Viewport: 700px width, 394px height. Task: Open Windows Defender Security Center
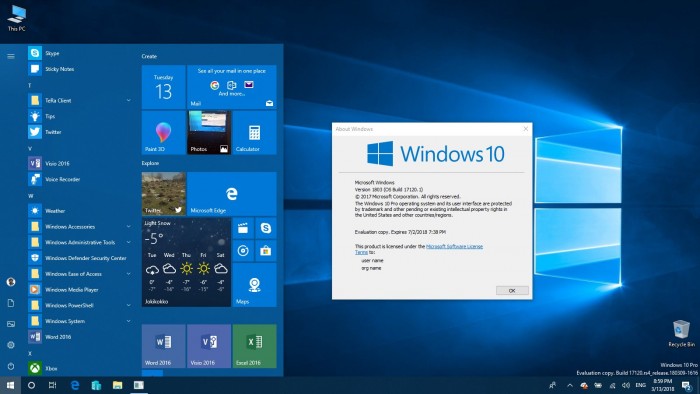80,258
